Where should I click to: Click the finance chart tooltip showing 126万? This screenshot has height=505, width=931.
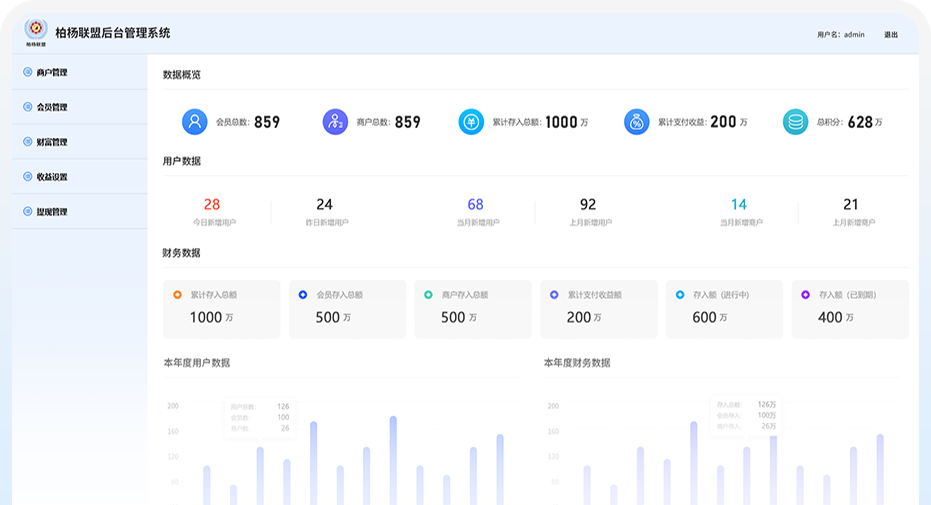point(746,415)
